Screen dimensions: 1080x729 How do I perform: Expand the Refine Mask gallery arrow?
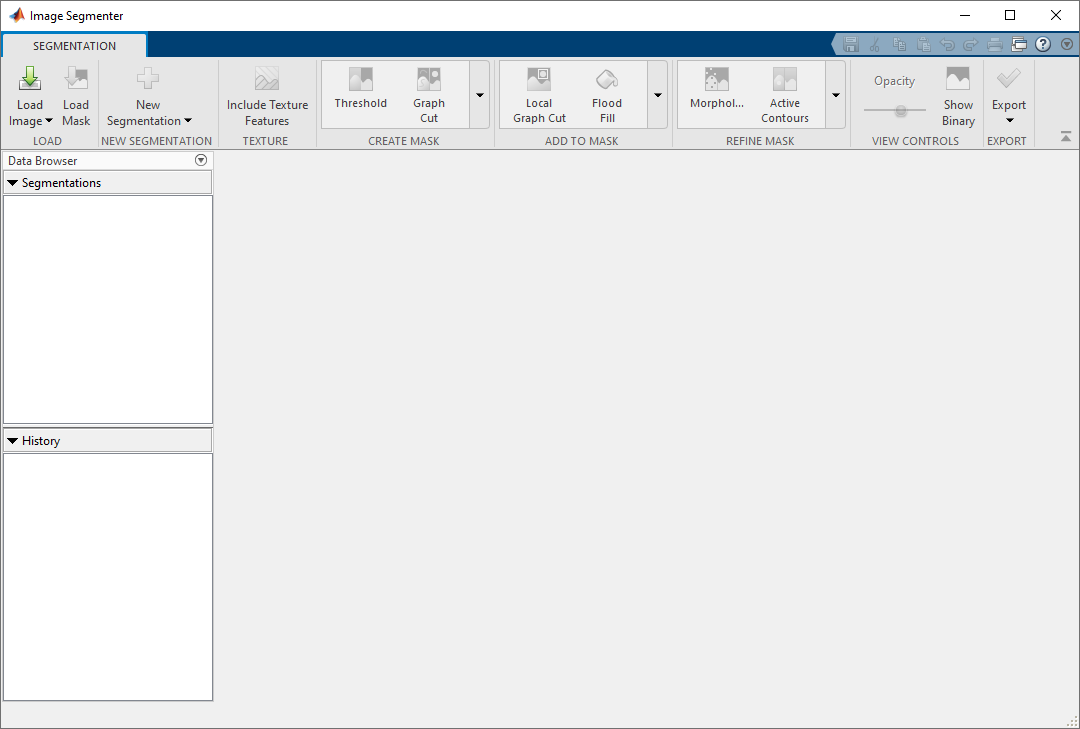pos(835,95)
